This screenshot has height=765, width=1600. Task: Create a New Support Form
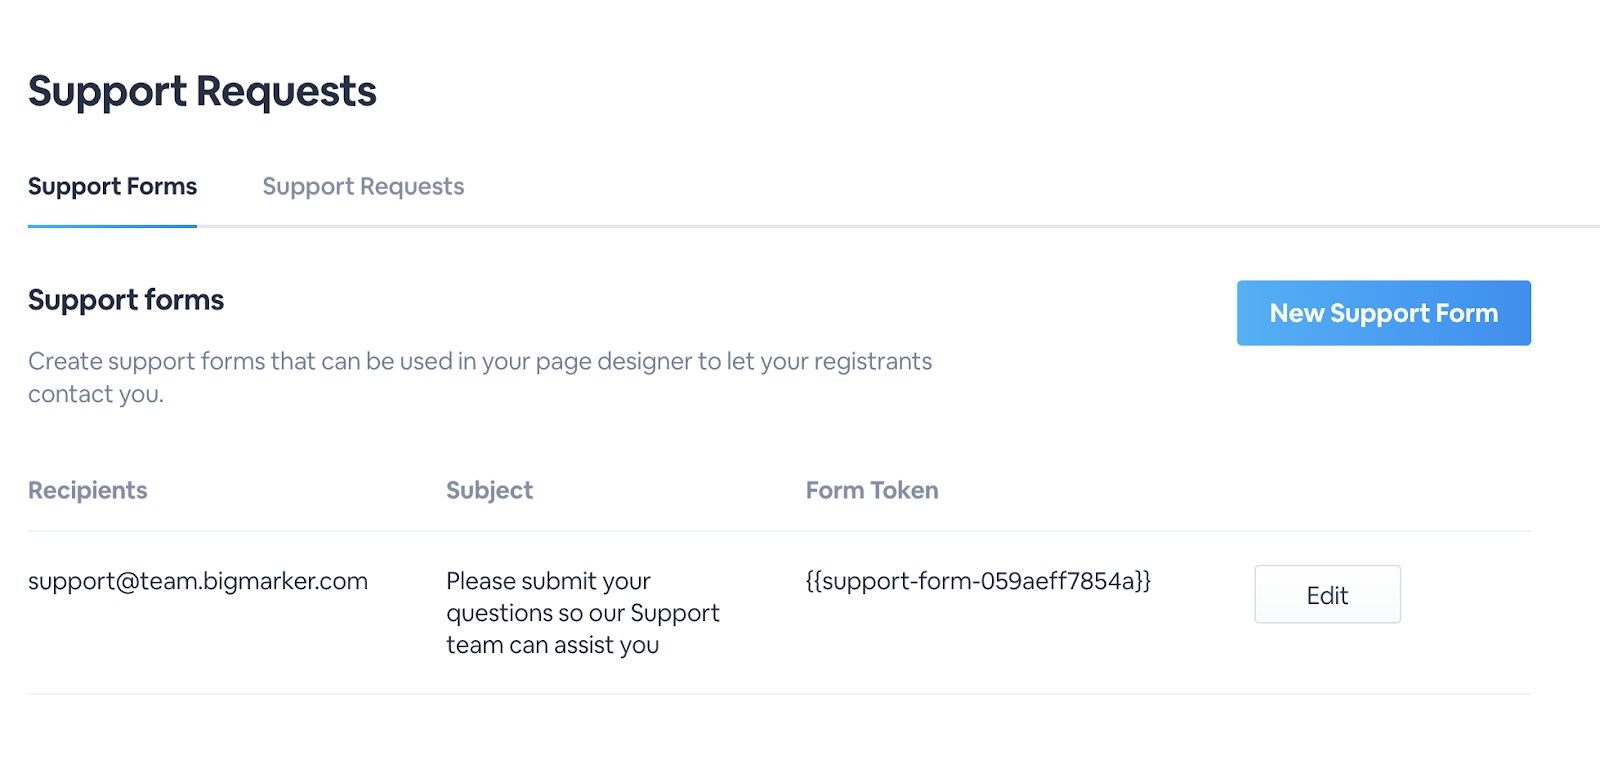point(1383,313)
